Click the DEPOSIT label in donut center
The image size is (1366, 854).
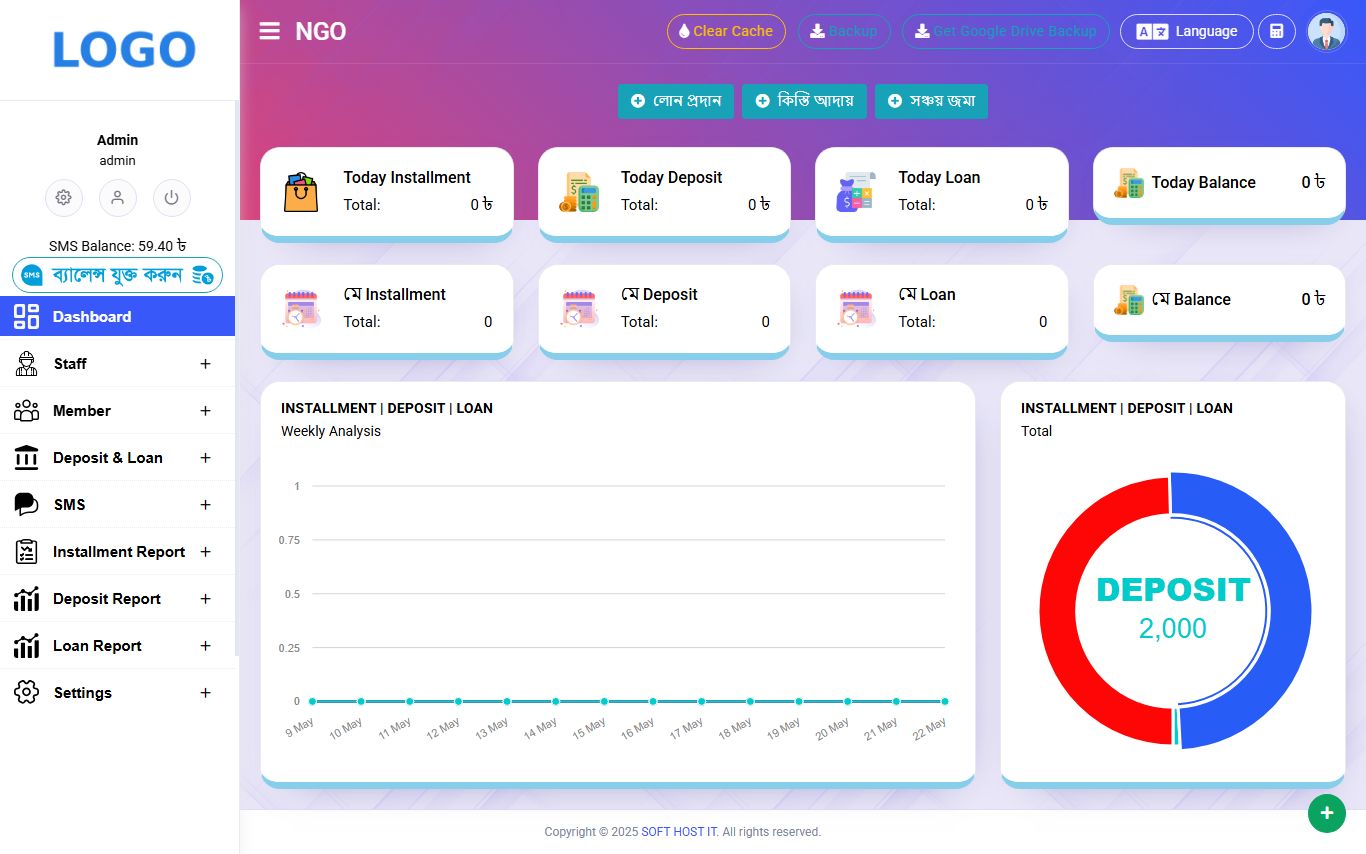tap(1174, 590)
